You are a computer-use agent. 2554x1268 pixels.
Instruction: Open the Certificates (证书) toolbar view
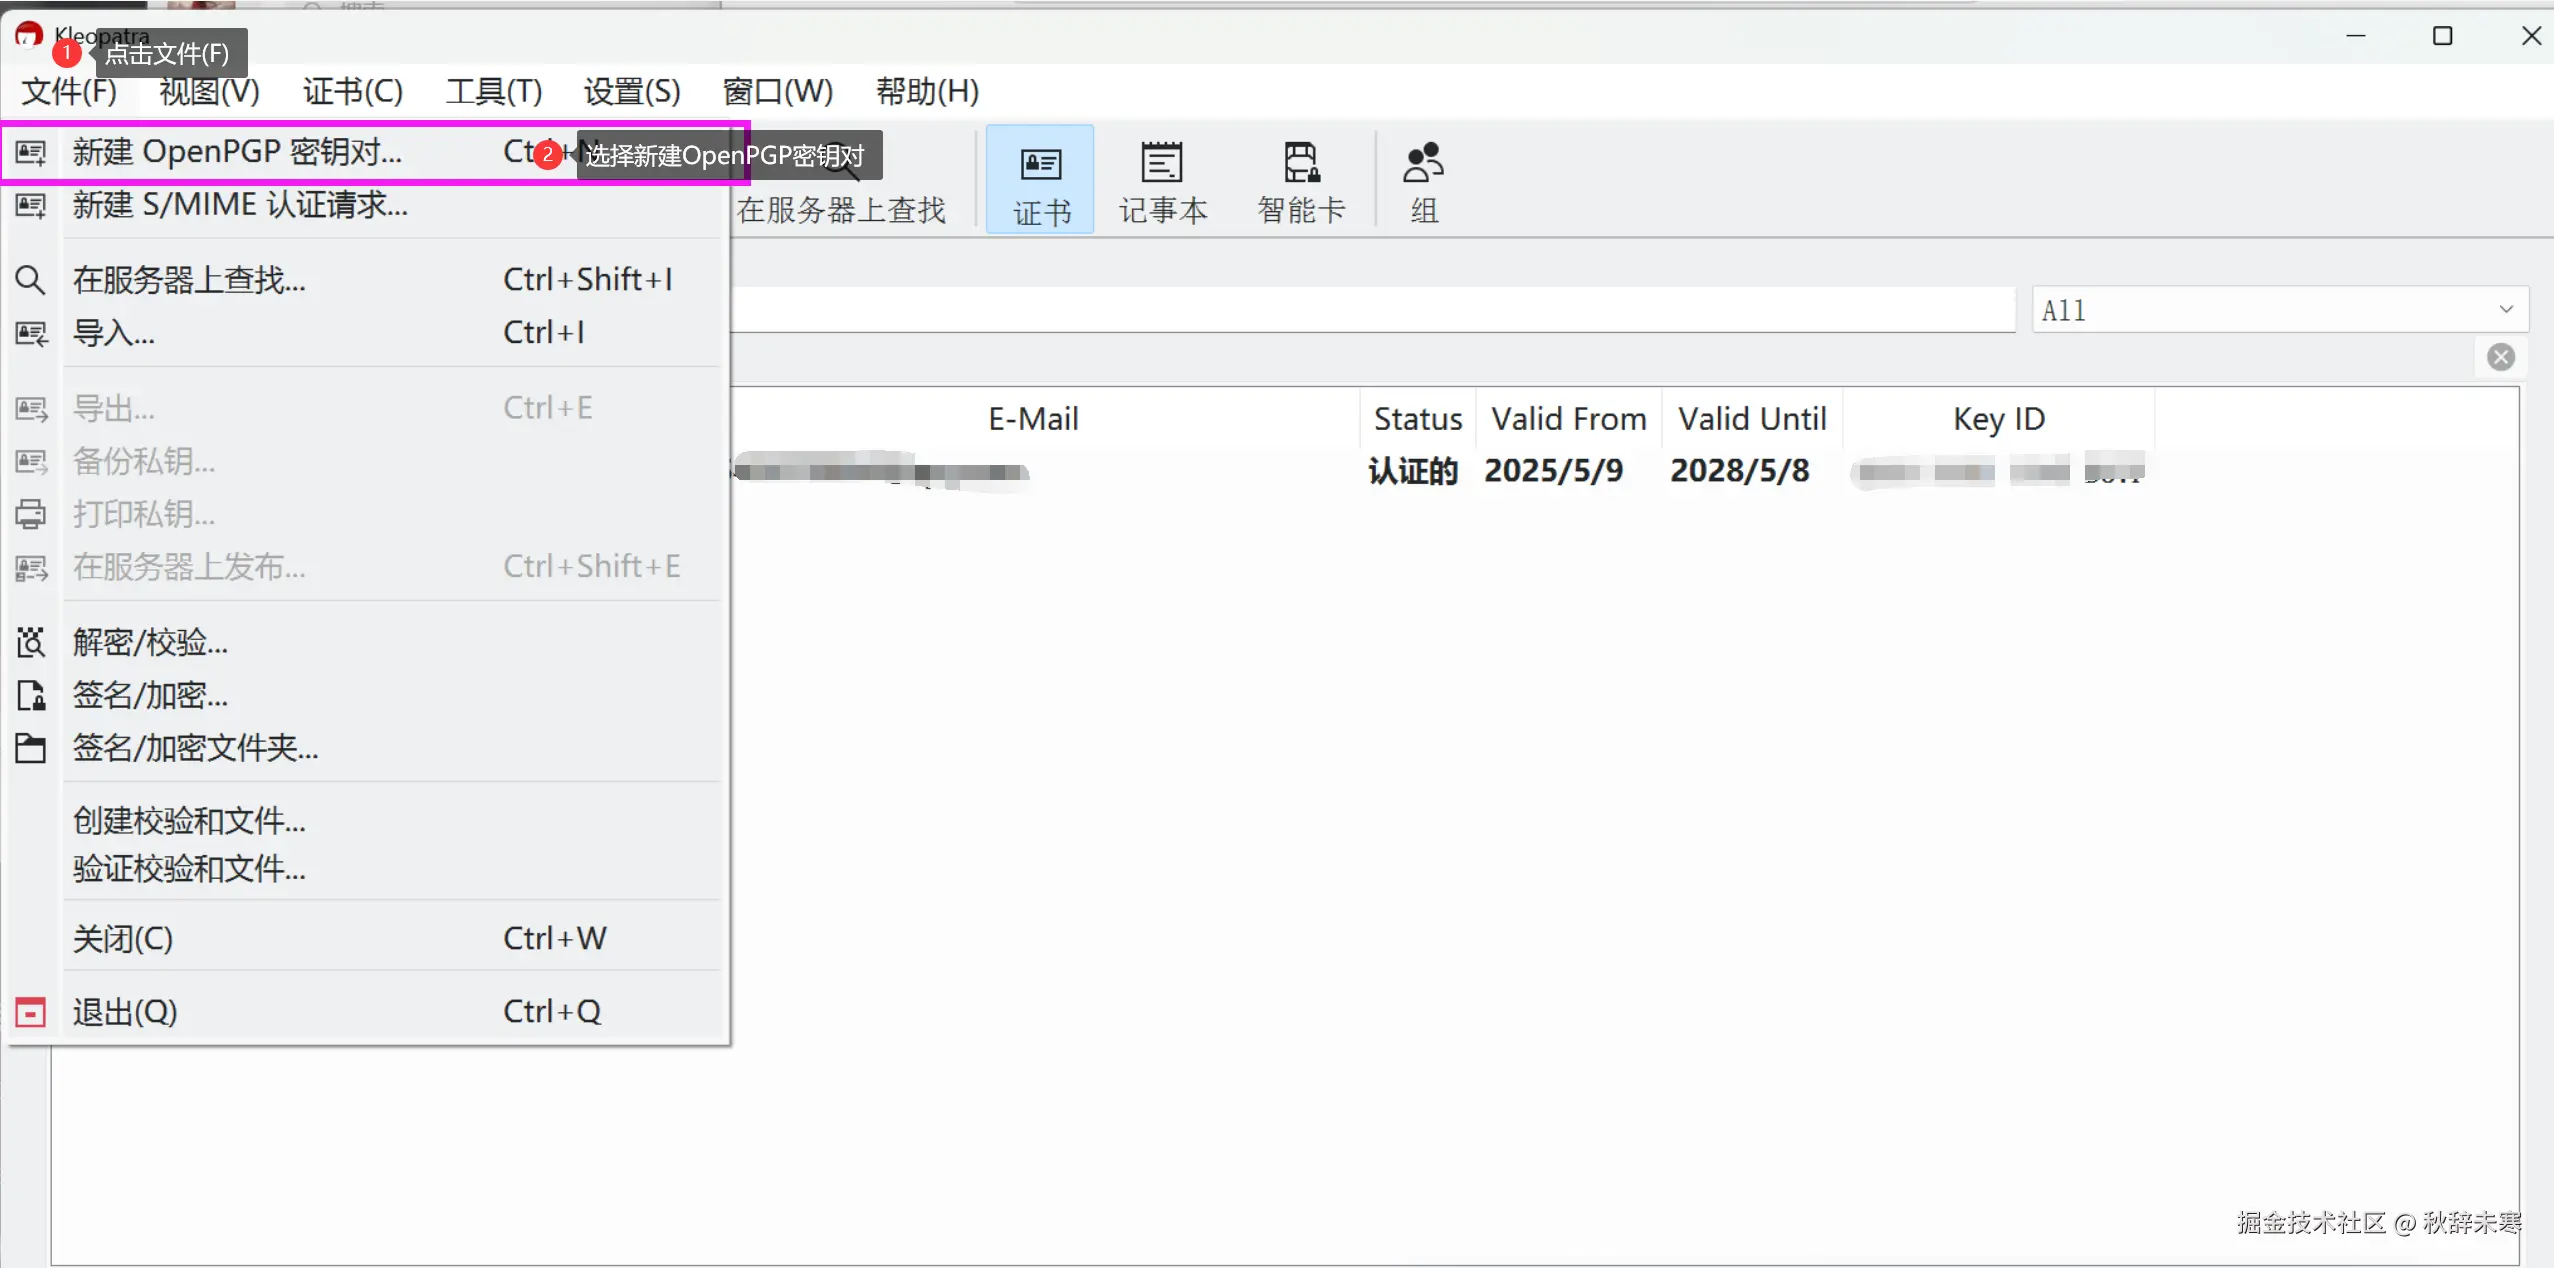[x=1040, y=180]
